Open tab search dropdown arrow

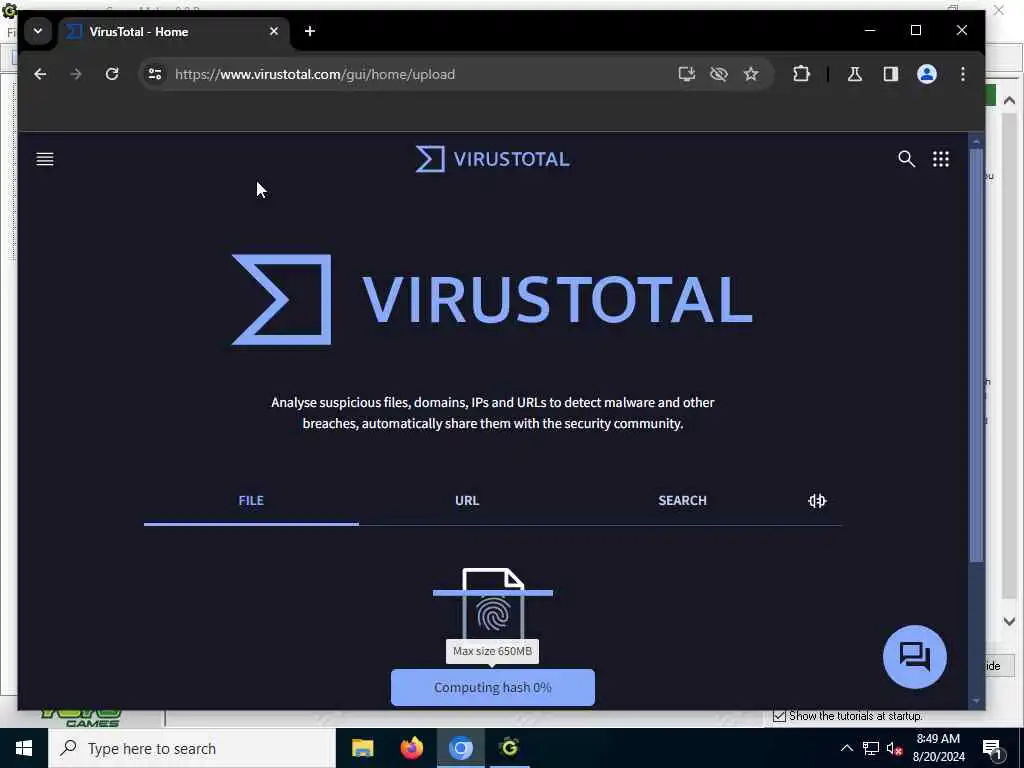(x=38, y=31)
